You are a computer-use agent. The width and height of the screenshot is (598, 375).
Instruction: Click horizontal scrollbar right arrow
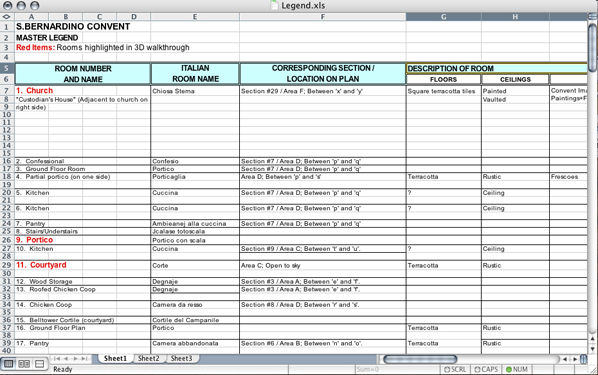pos(575,359)
